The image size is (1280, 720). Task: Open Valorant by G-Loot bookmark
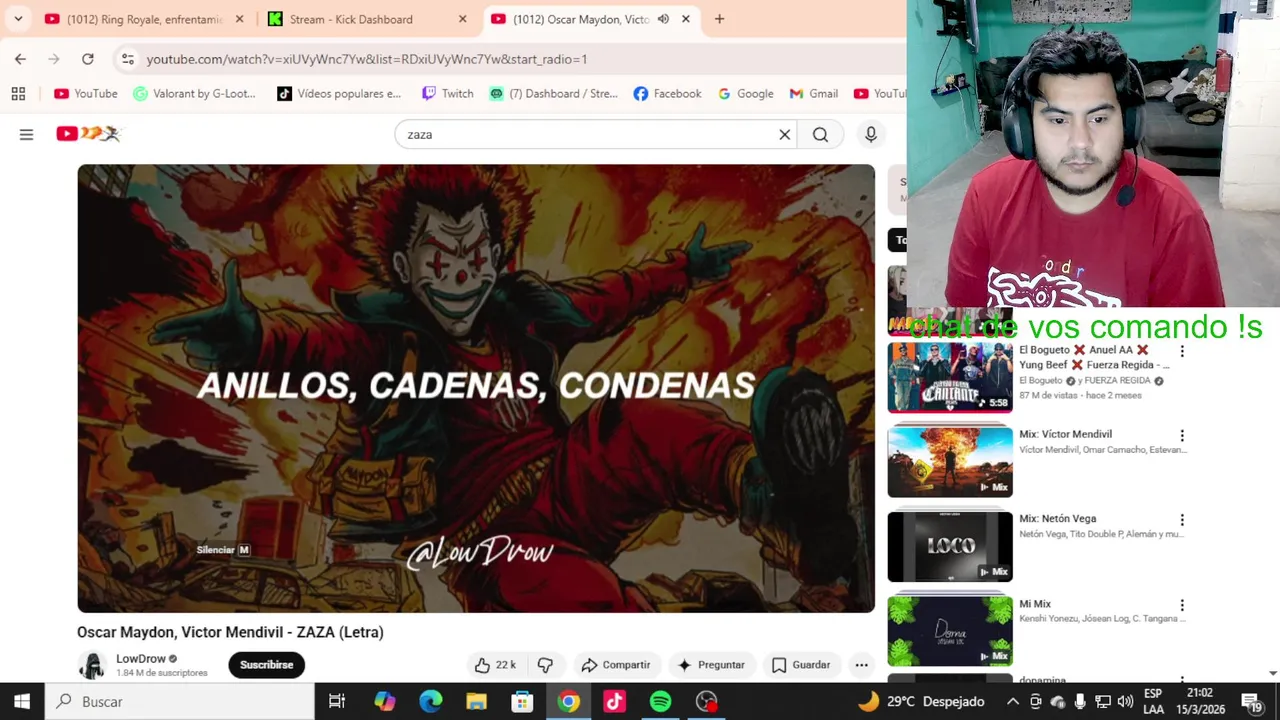coord(194,93)
